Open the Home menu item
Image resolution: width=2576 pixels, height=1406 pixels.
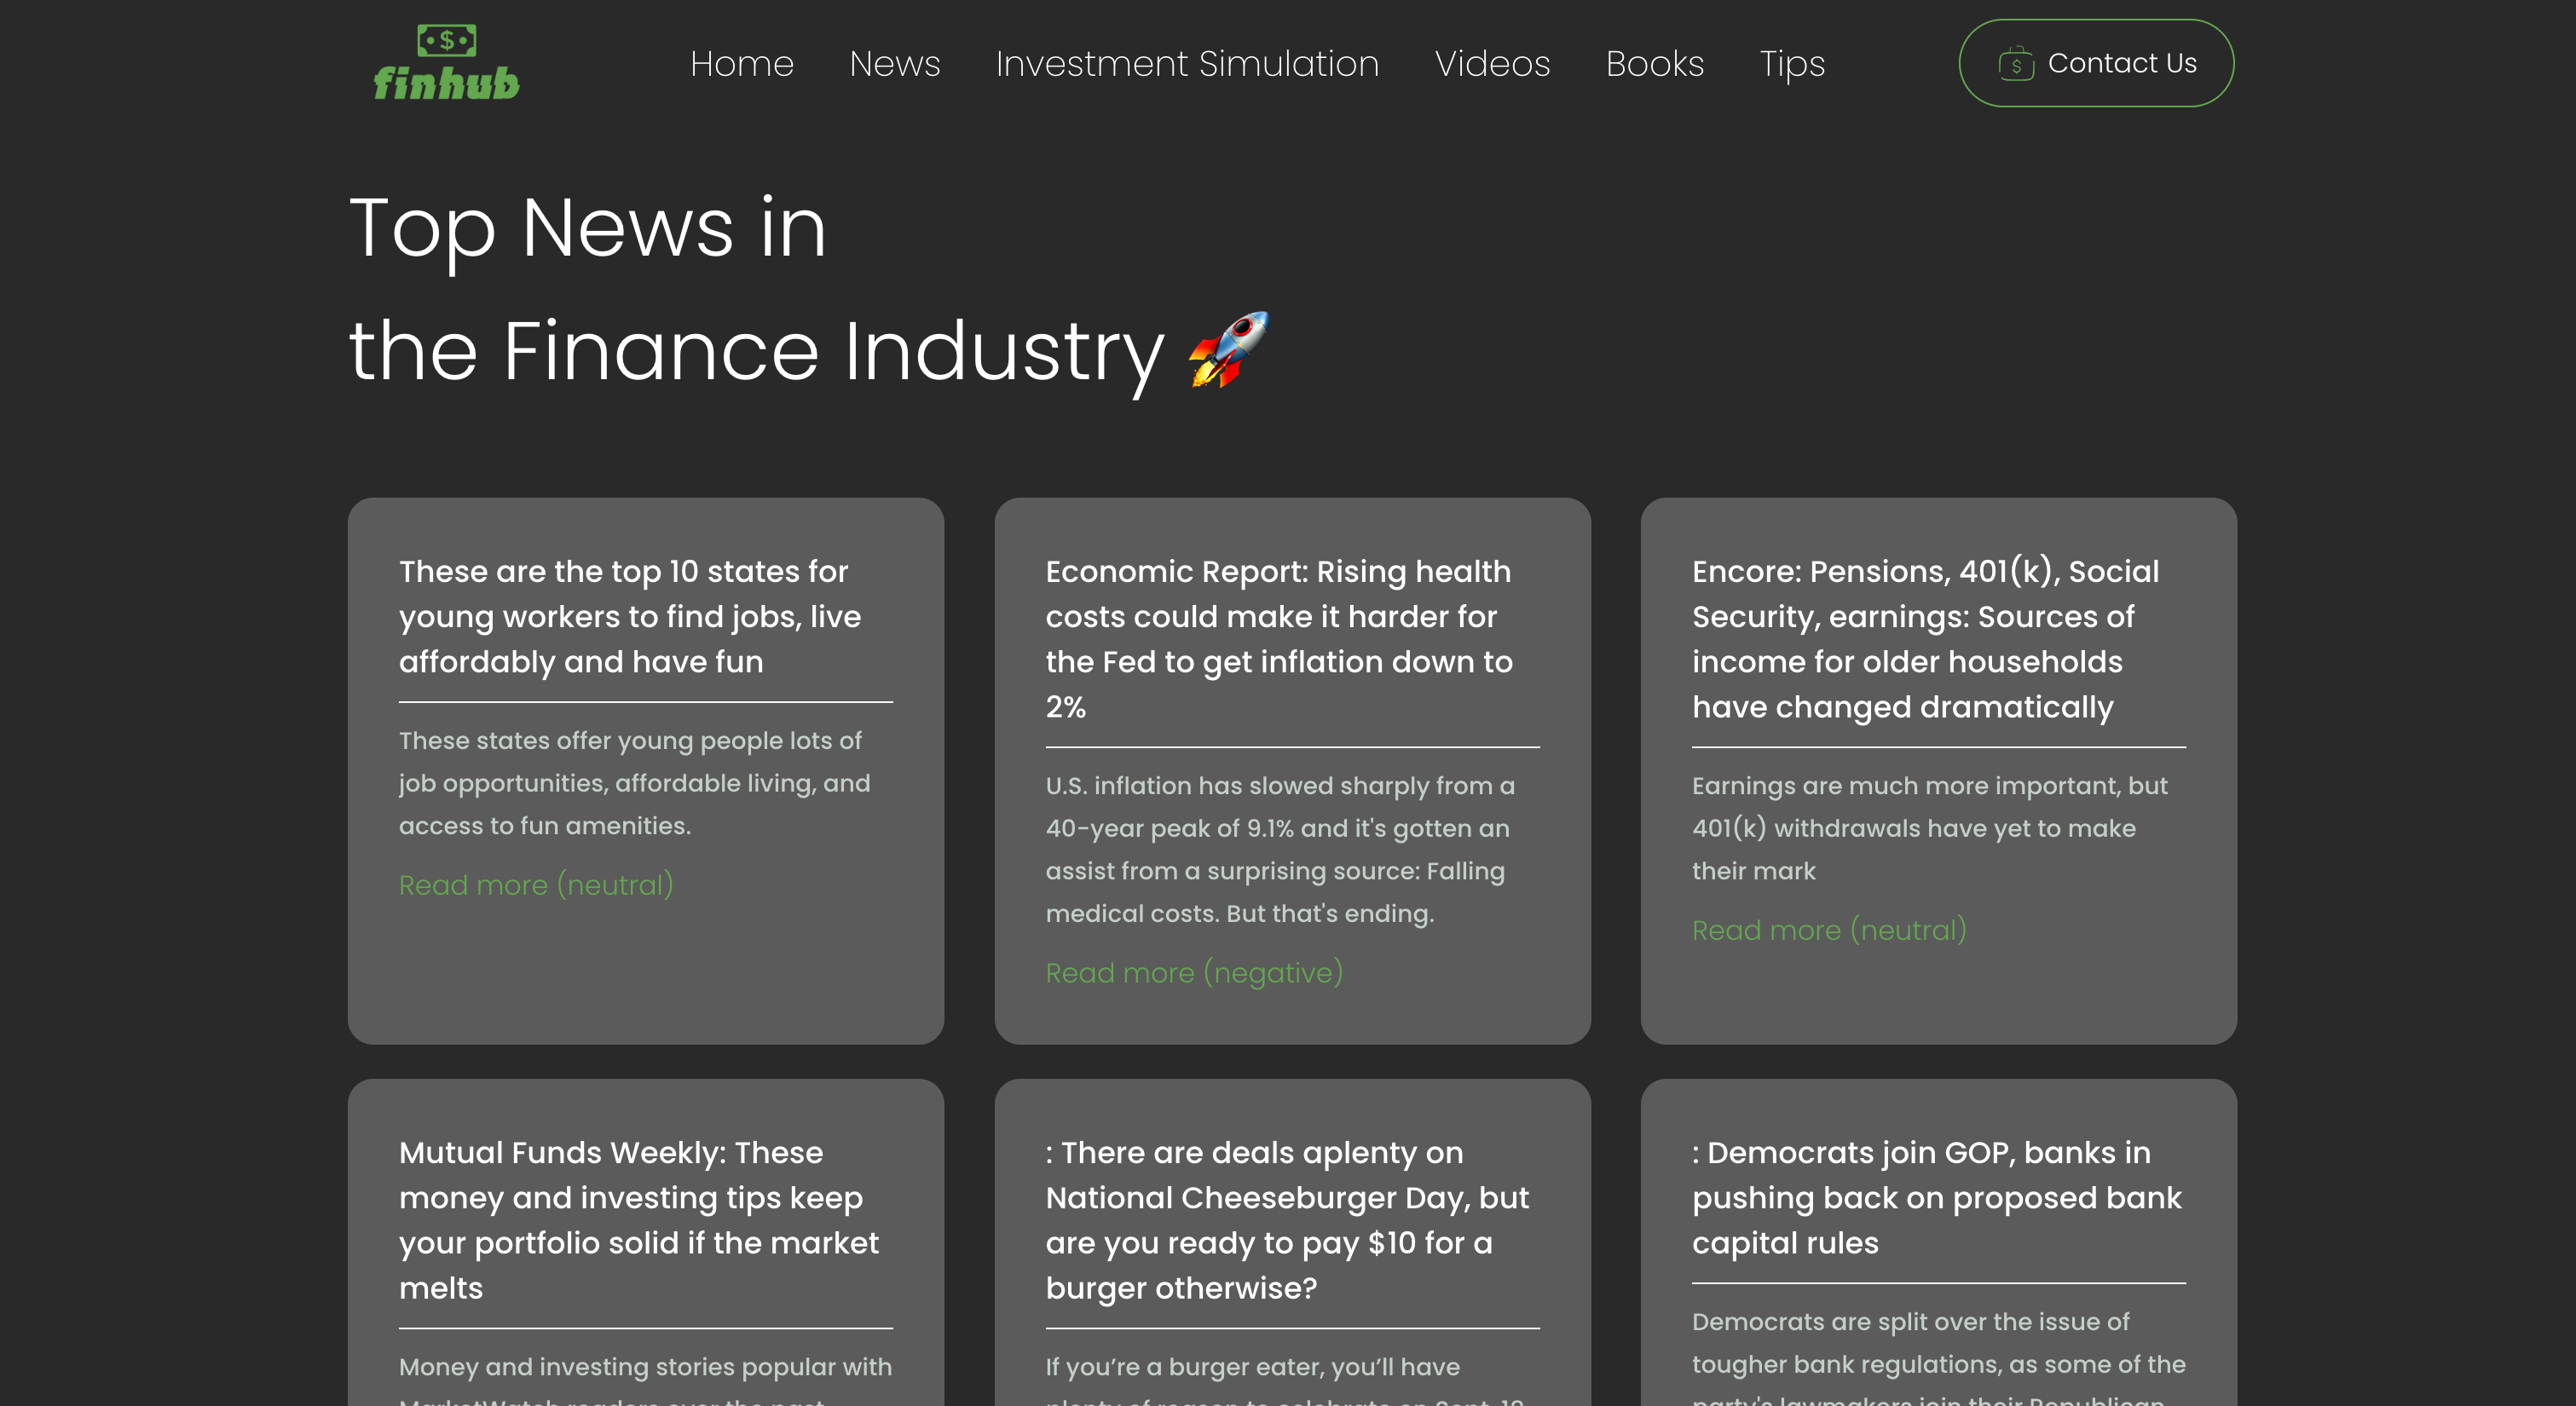pos(741,64)
